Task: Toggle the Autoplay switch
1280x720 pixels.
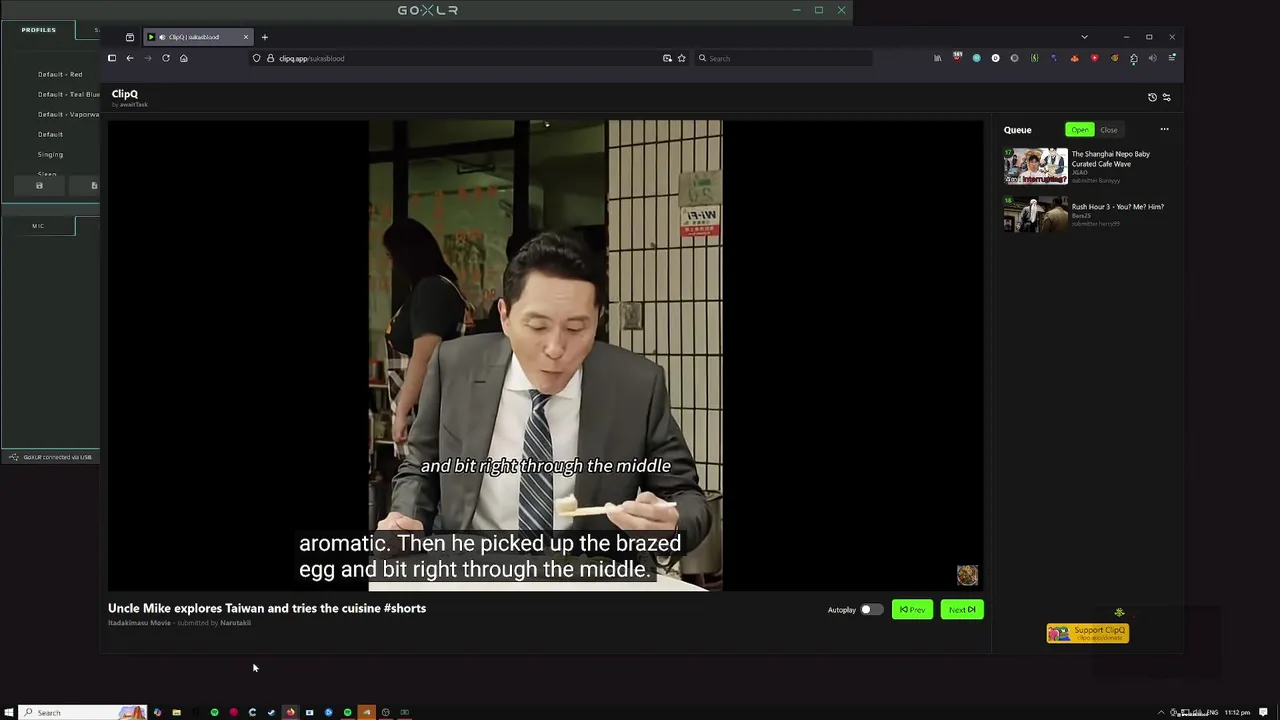Action: (871, 610)
